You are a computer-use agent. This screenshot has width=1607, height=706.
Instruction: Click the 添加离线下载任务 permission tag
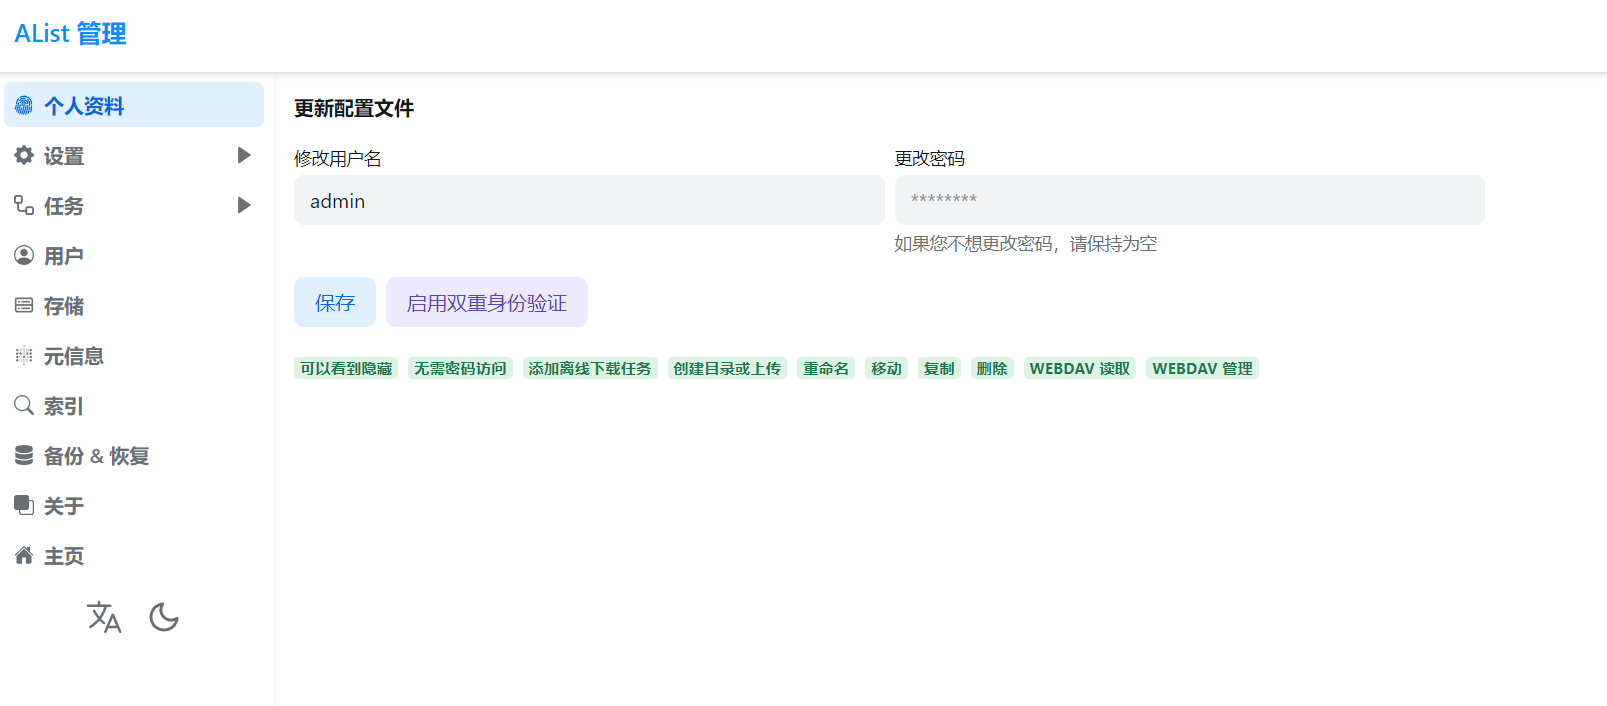590,368
